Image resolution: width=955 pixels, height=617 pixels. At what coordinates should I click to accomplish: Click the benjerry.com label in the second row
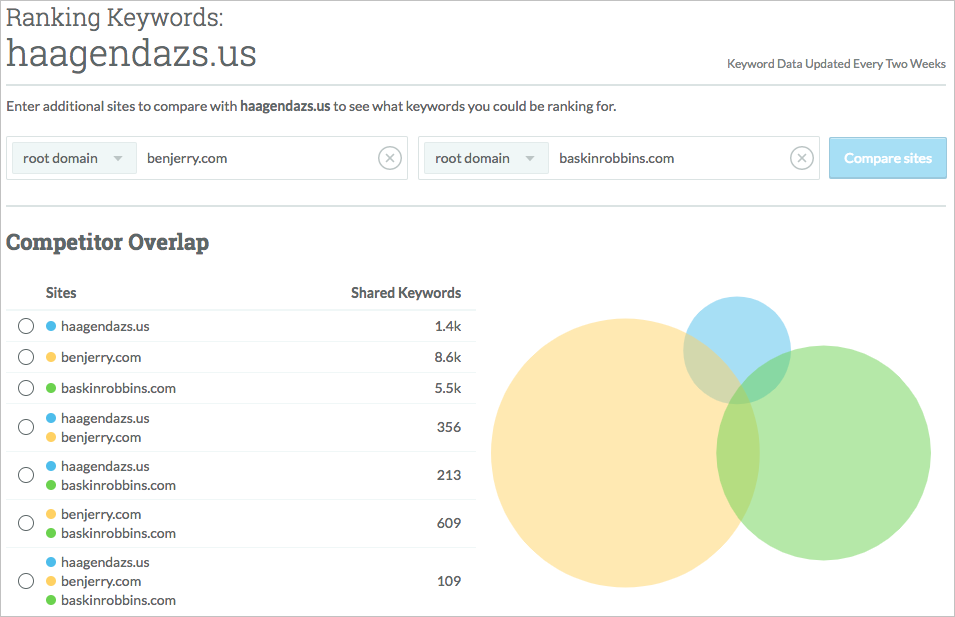(101, 358)
